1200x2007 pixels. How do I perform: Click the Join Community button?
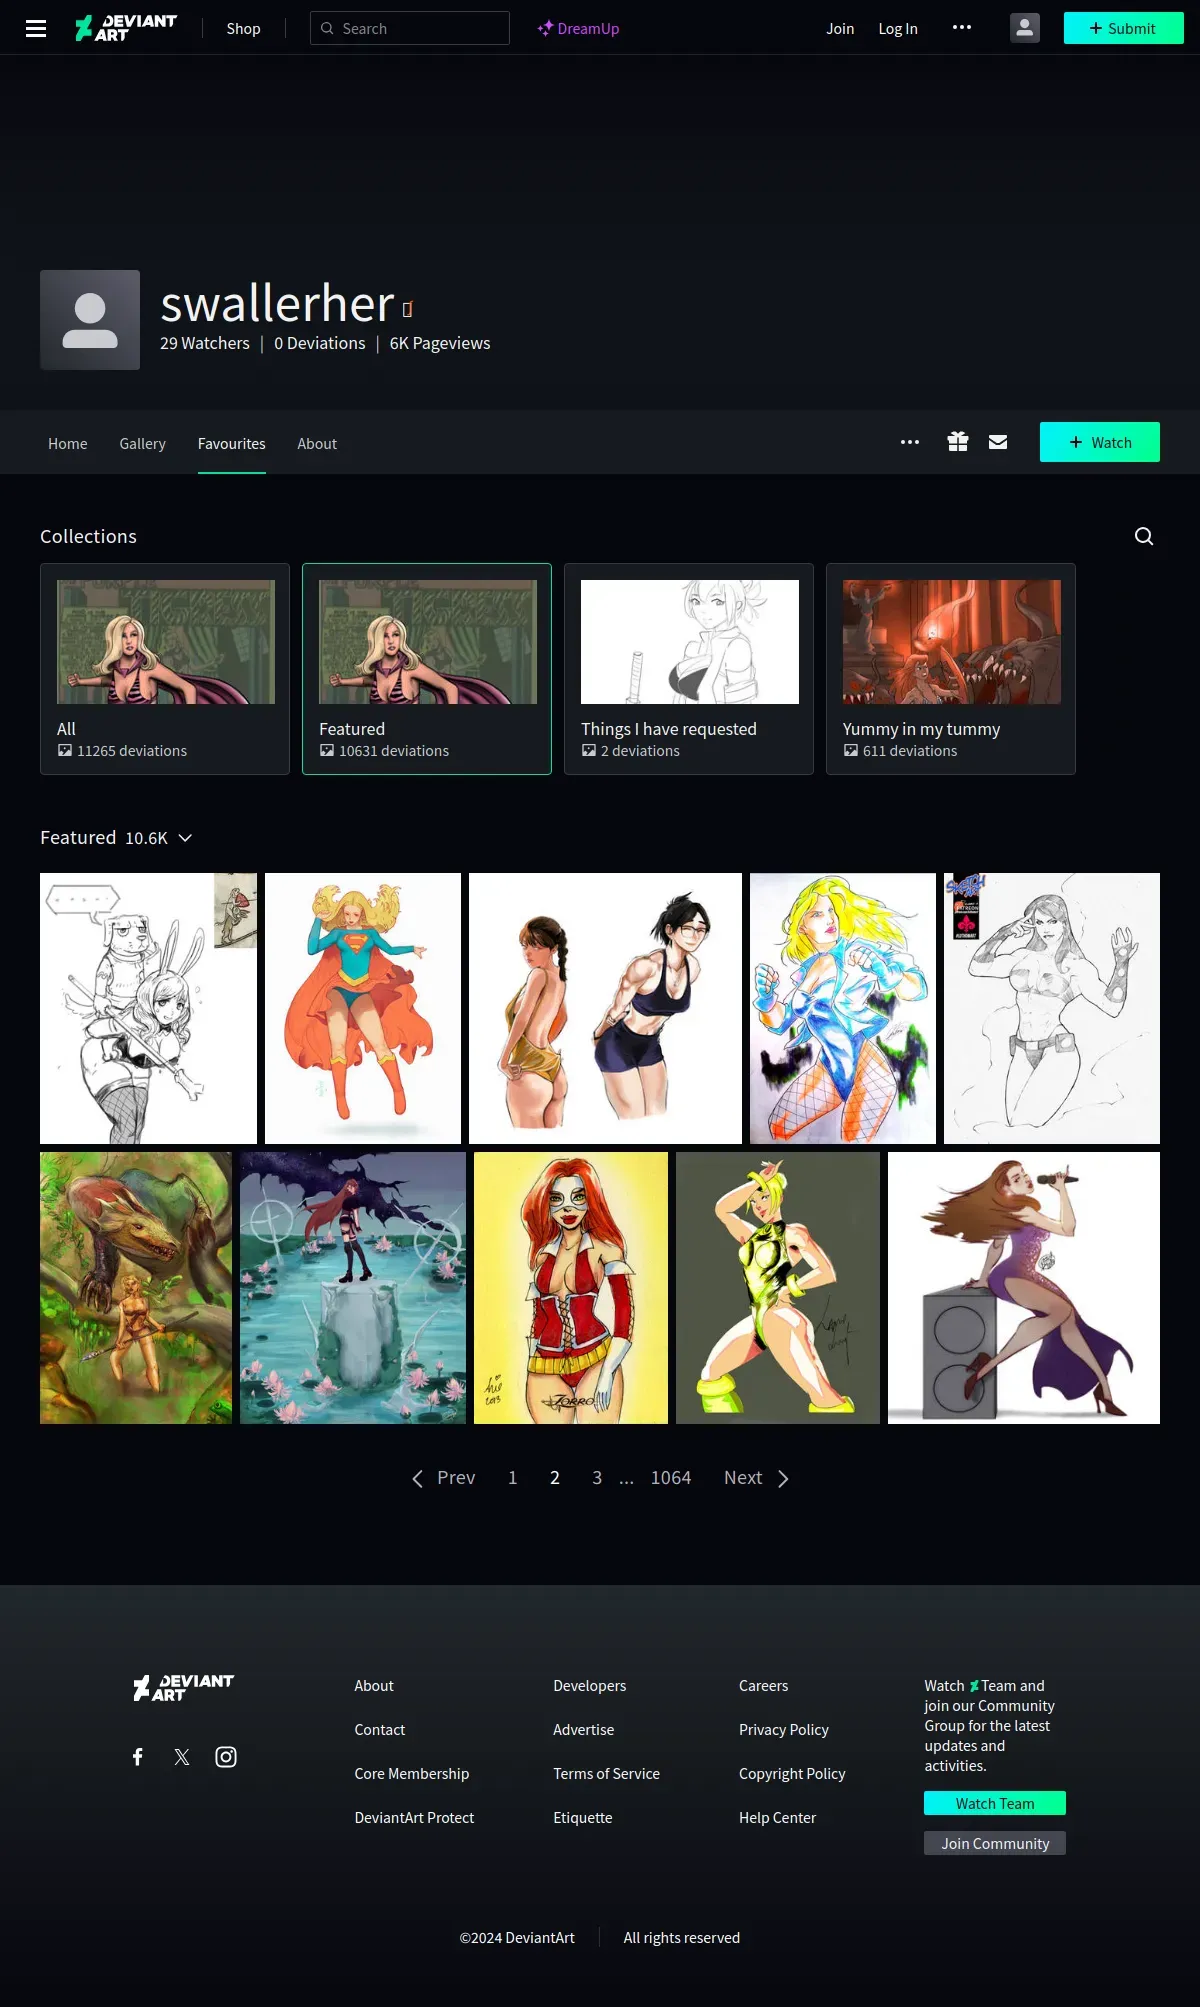(x=995, y=1843)
